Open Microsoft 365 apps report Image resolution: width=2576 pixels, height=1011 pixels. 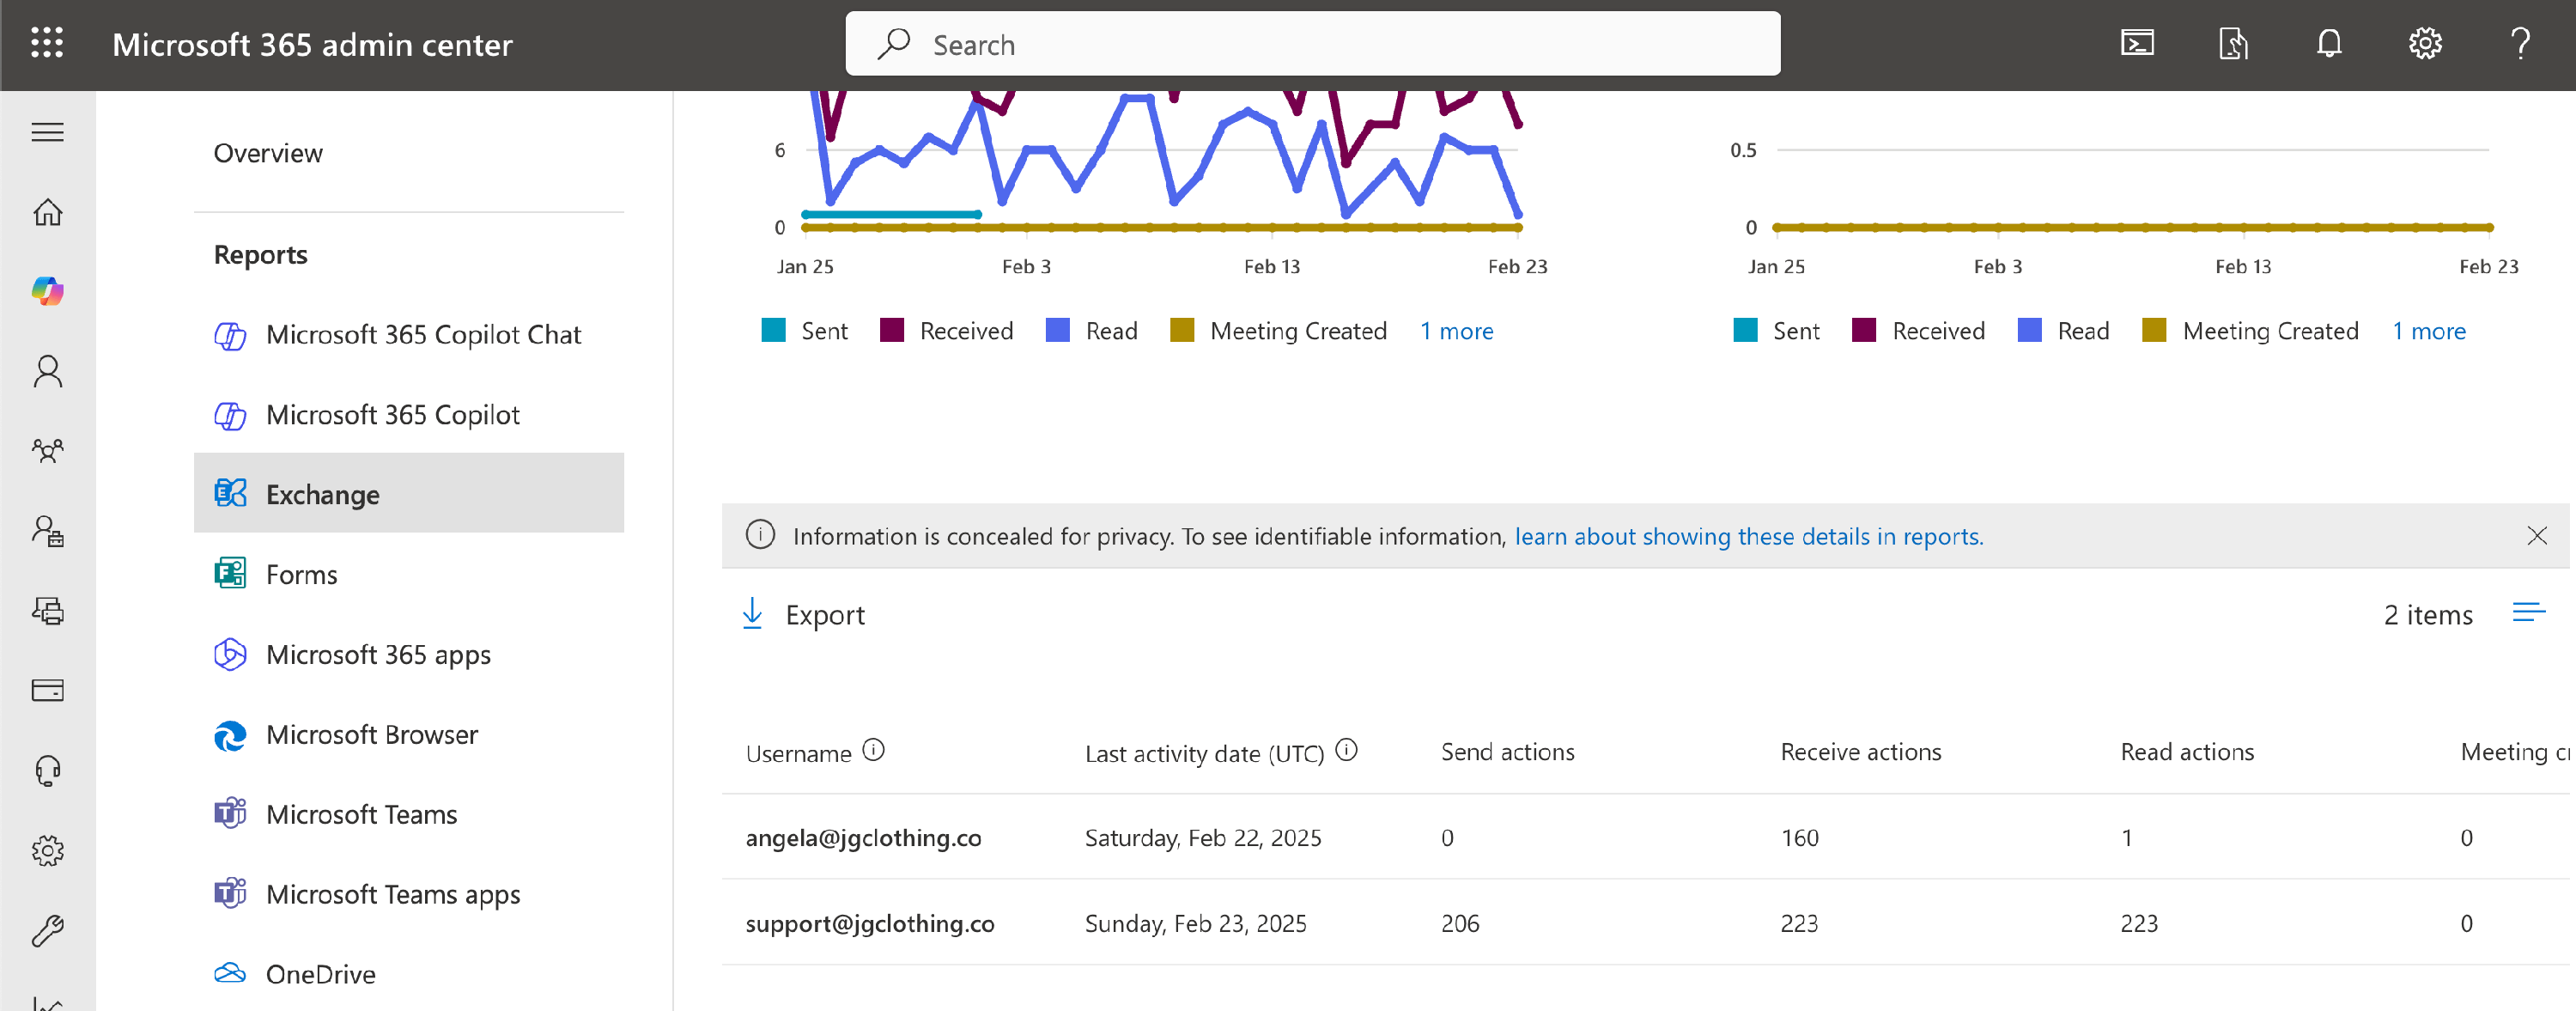tap(408, 654)
